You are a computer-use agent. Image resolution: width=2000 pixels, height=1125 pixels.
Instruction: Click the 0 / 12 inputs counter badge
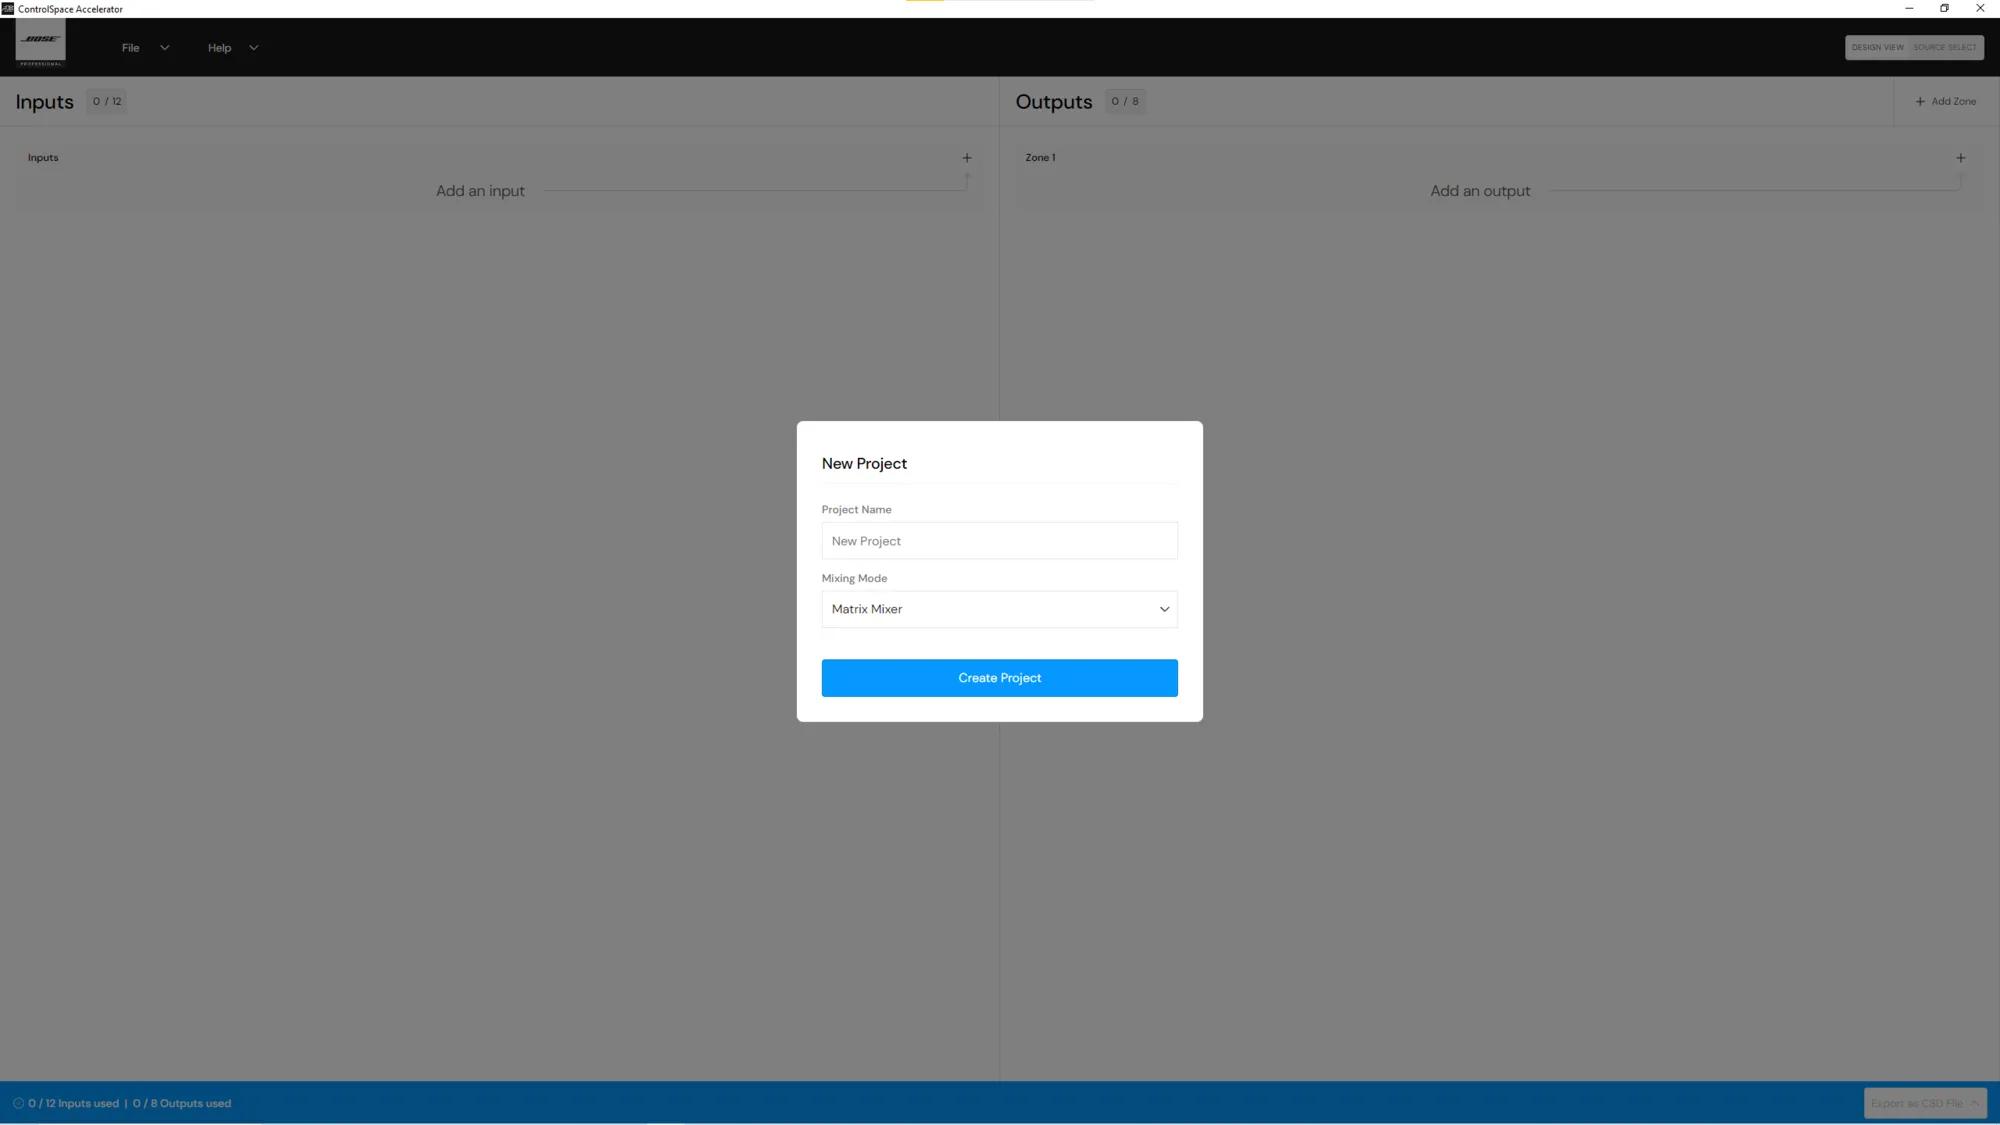107,102
